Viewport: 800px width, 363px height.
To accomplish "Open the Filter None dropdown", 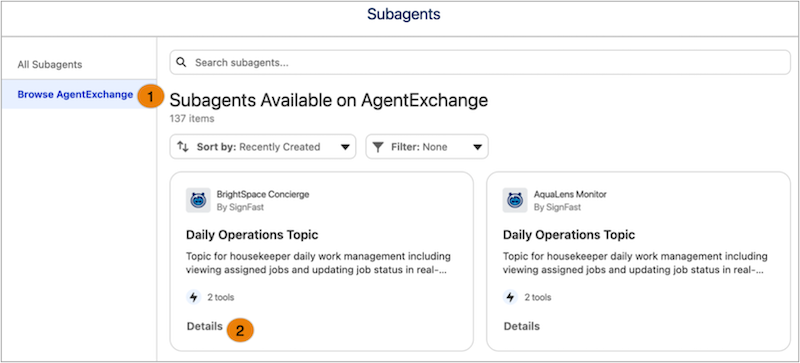I will click(427, 147).
